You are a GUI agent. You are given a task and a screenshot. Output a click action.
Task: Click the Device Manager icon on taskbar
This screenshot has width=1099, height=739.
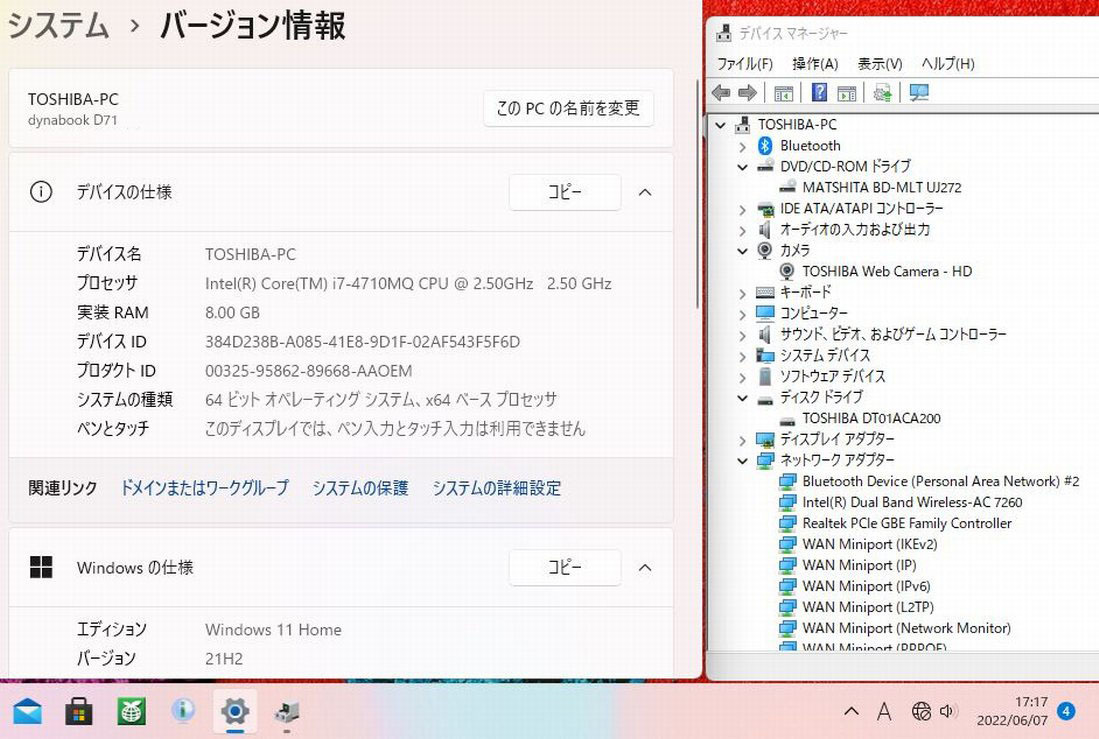point(287,712)
